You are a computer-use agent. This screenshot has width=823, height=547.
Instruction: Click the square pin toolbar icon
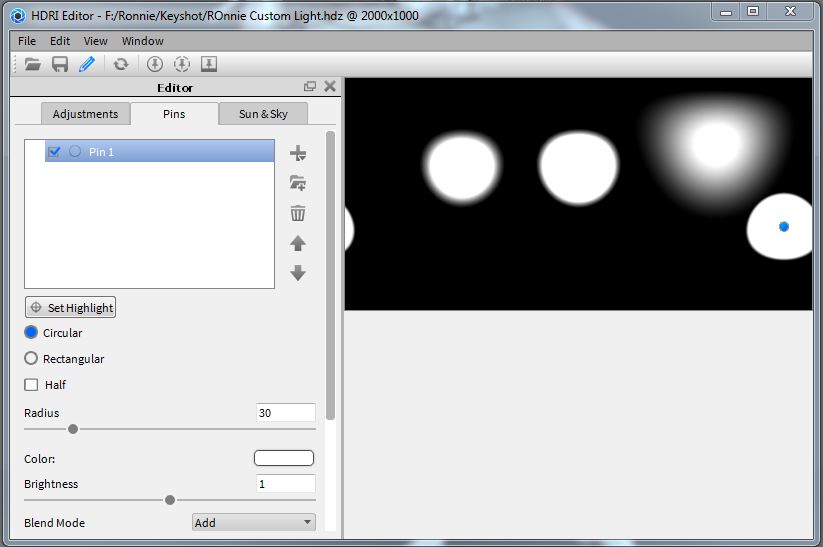(x=209, y=64)
